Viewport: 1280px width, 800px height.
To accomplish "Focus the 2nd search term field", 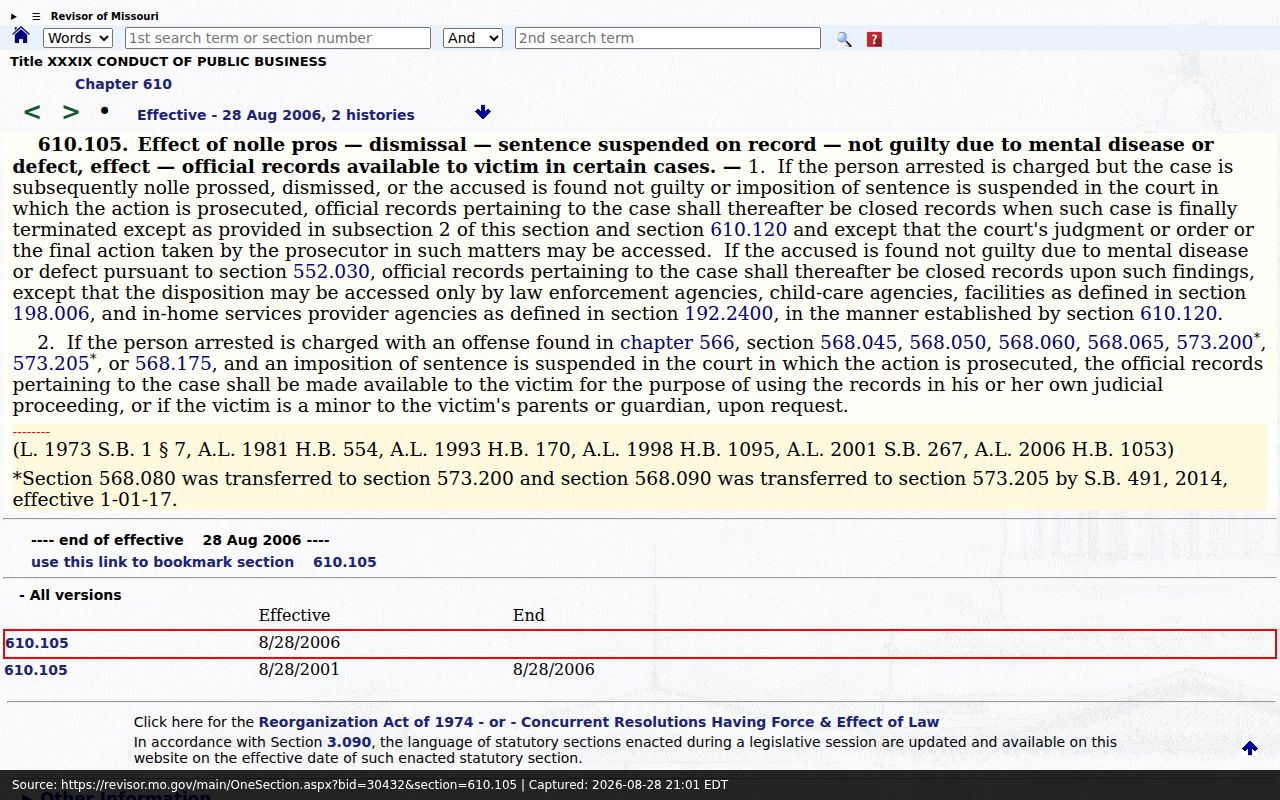I will pos(668,38).
